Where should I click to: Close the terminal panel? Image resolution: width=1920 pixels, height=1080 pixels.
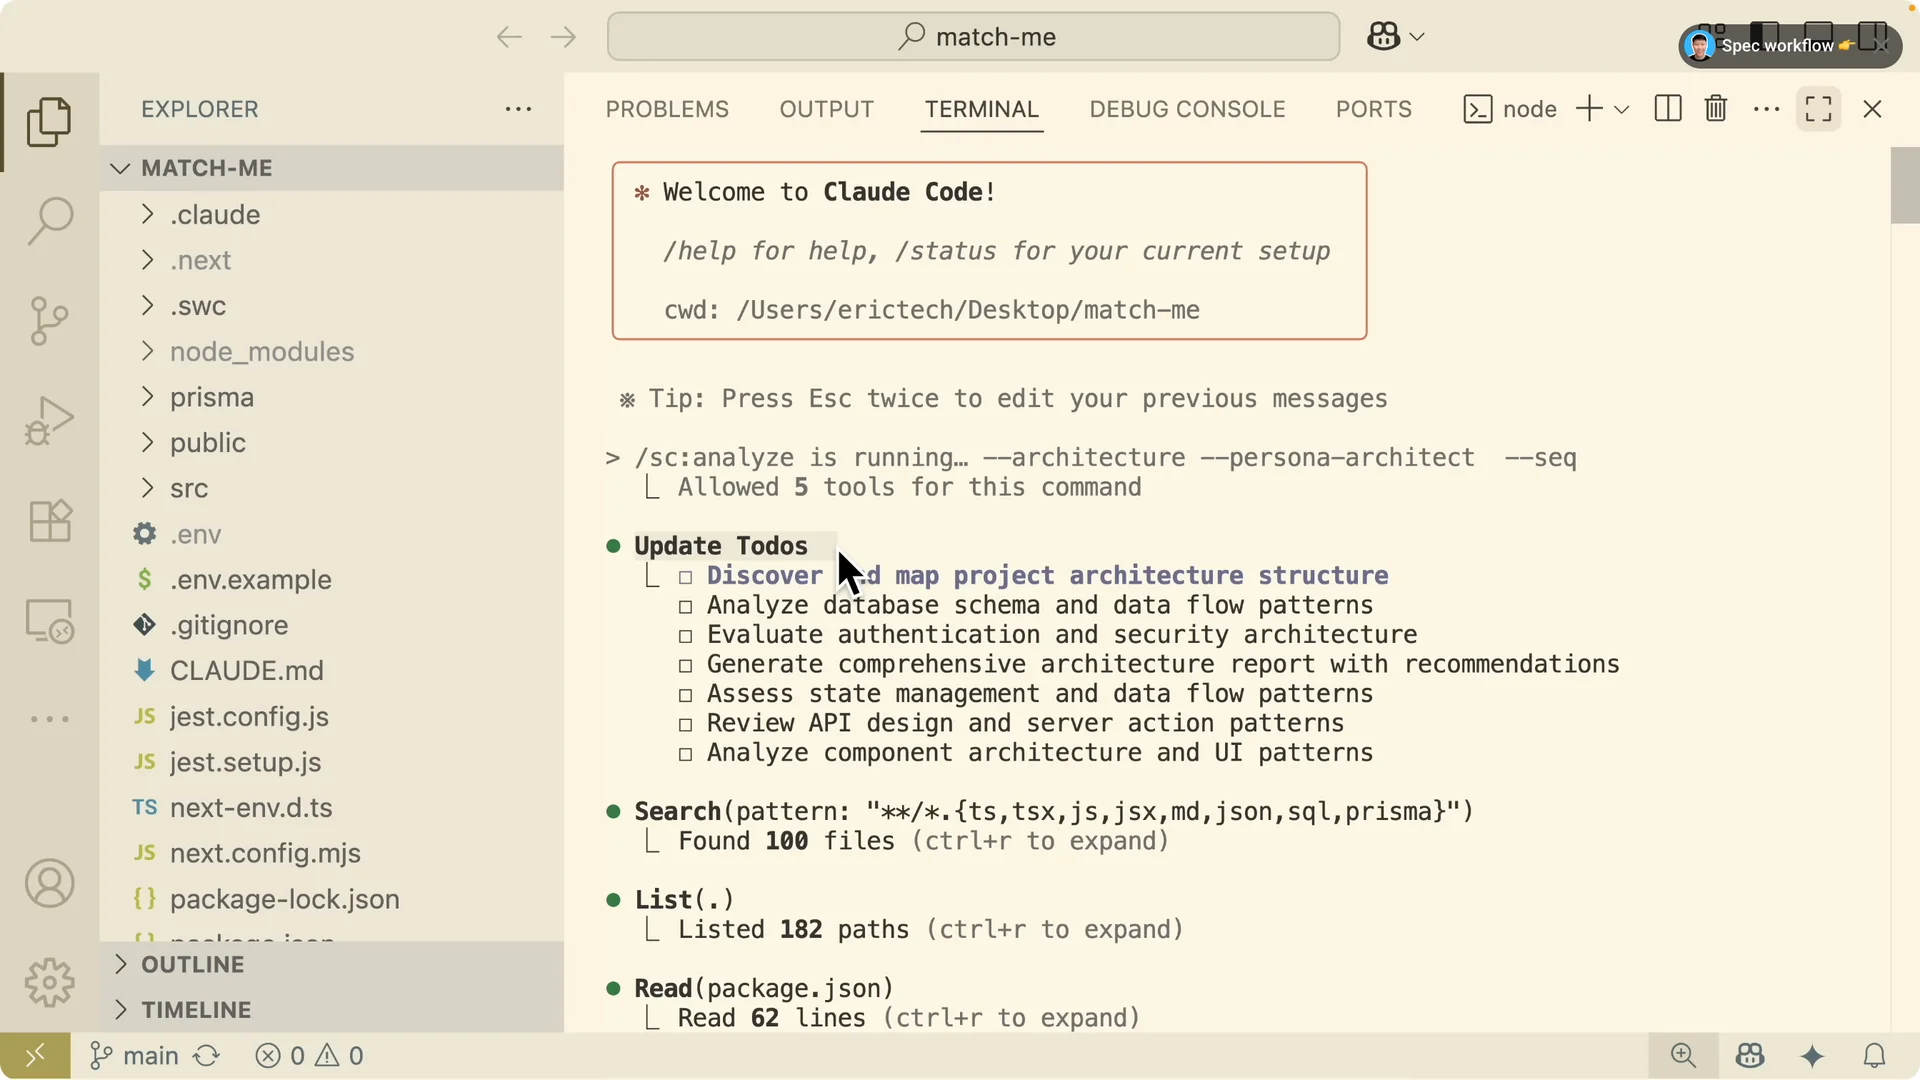coord(1873,109)
